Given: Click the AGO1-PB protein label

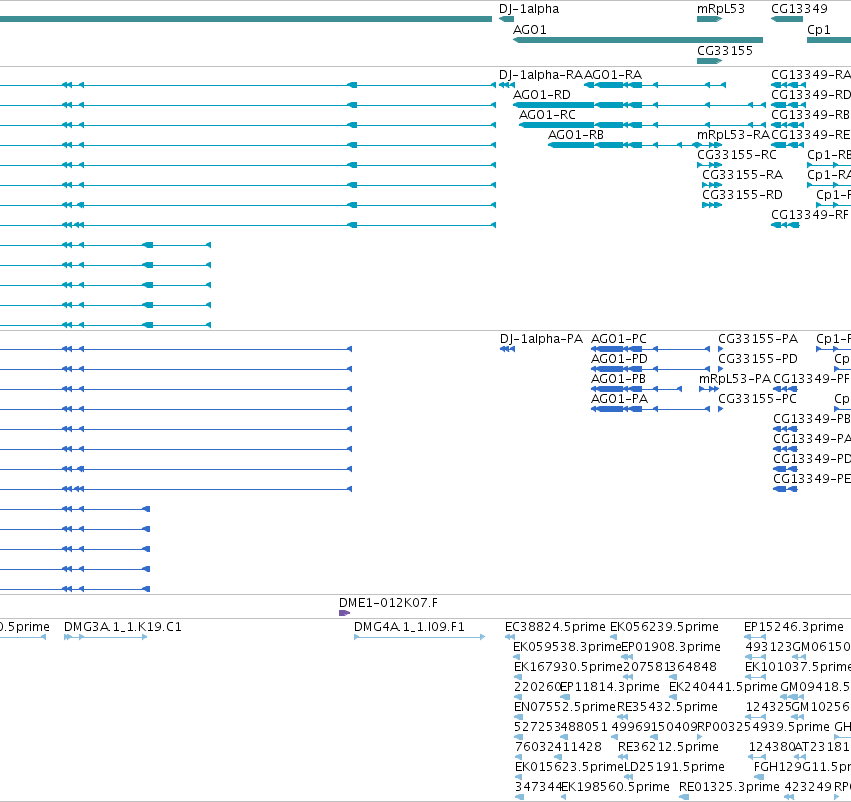Looking at the screenshot, I should [x=618, y=379].
